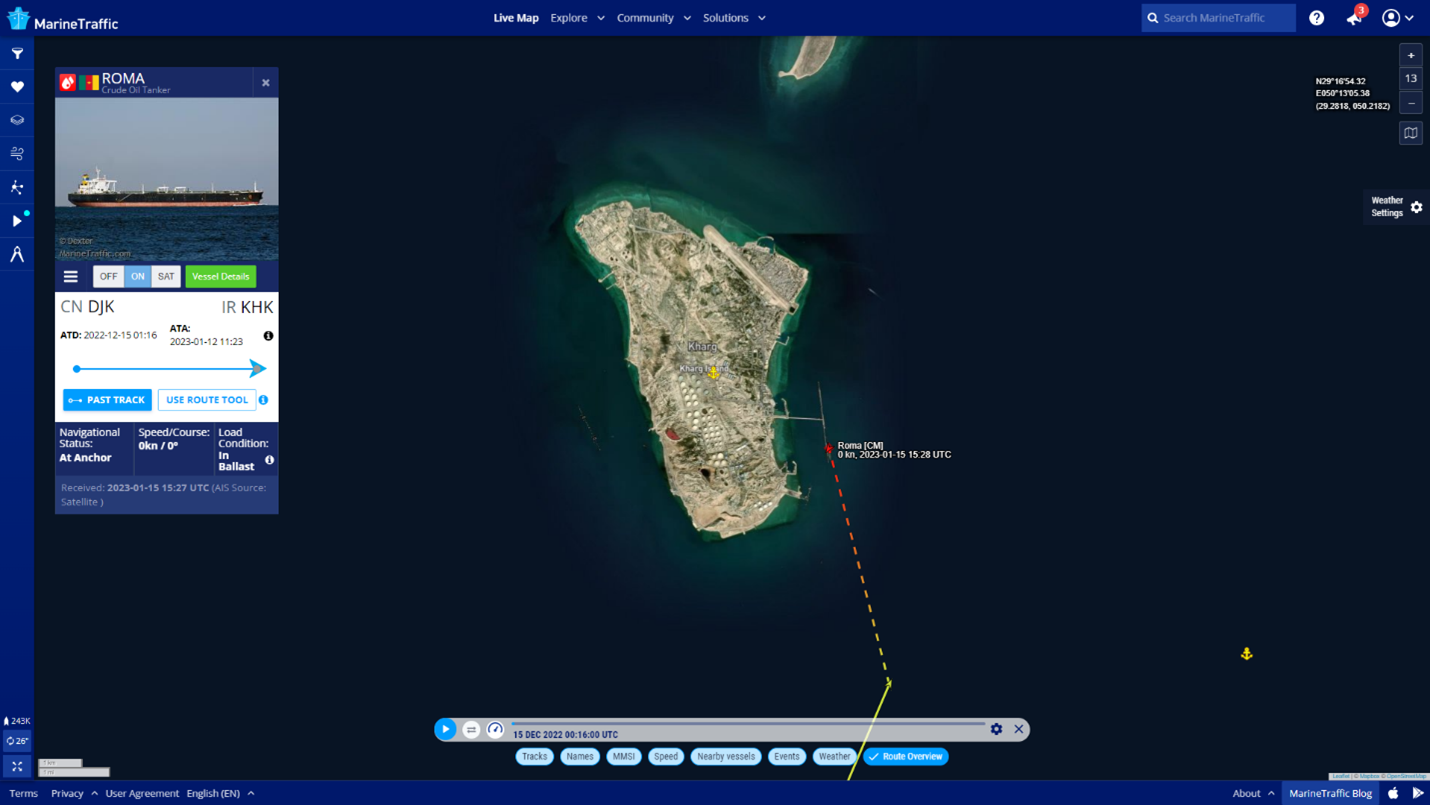Image resolution: width=1430 pixels, height=805 pixels.
Task: Open the Apple app store icon
Action: pyautogui.click(x=1393, y=793)
